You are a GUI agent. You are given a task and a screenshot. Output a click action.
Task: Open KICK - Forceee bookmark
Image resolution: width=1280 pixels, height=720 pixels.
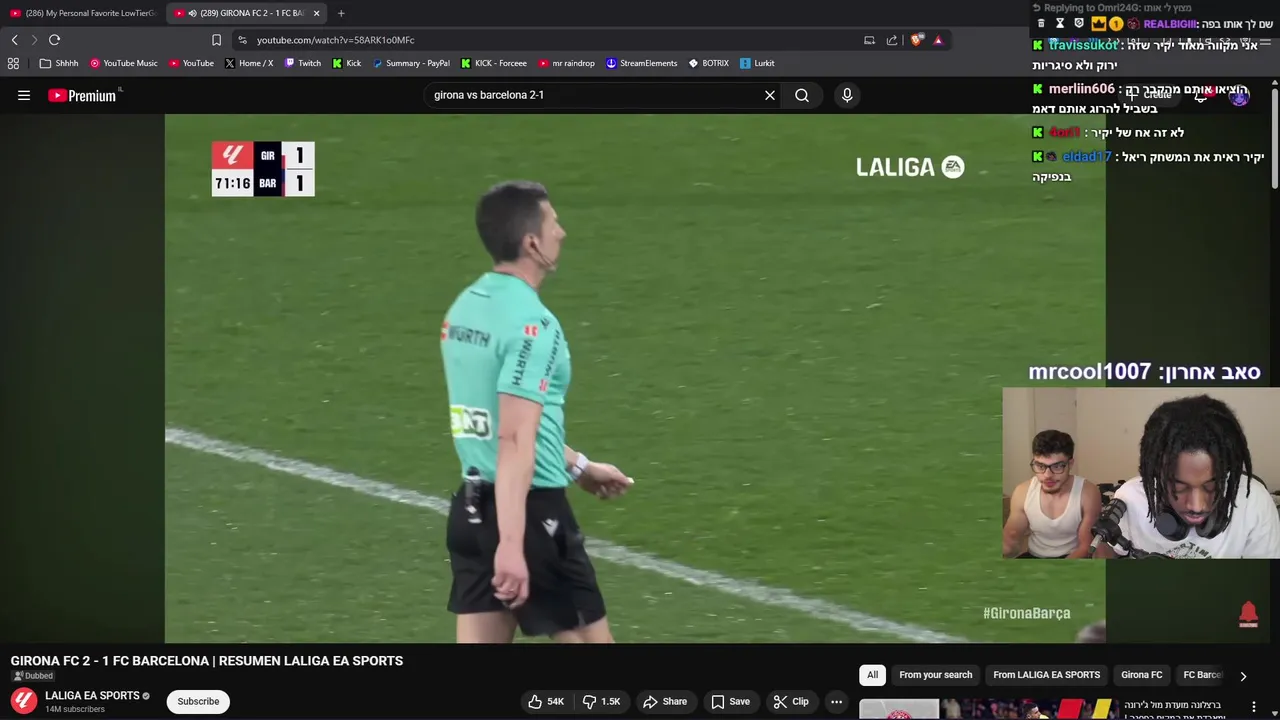[494, 63]
